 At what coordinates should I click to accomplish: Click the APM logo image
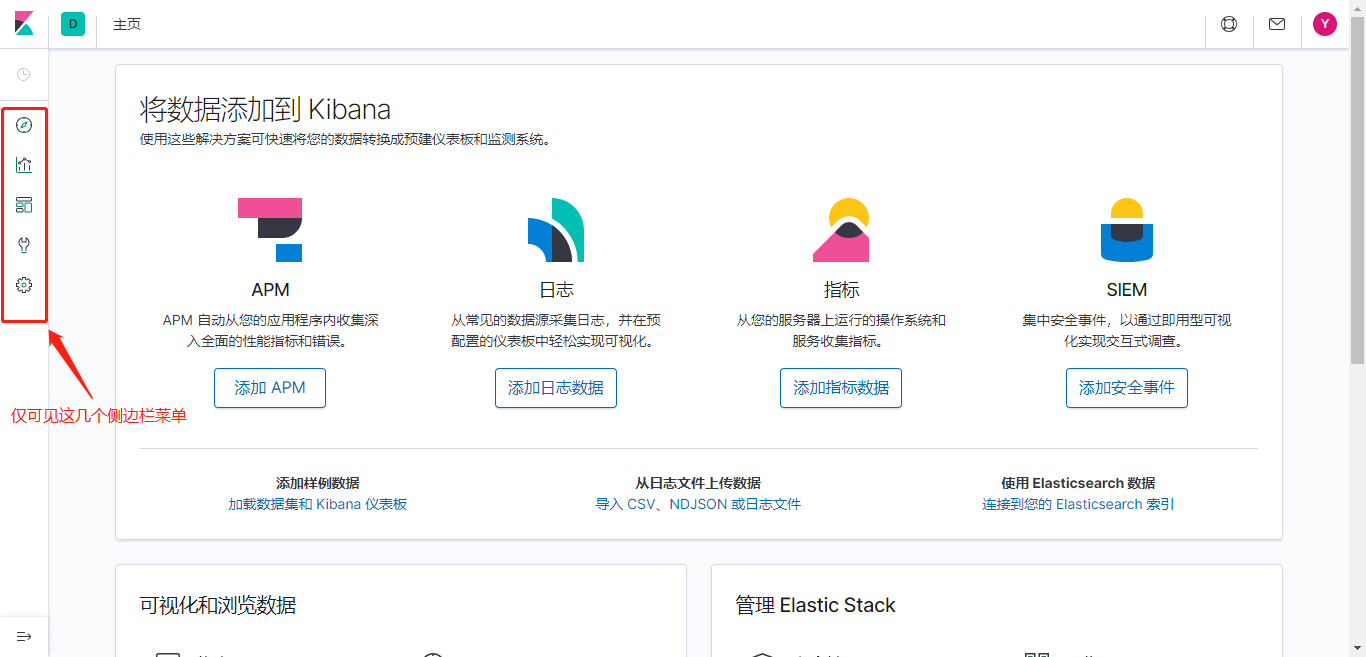point(270,230)
